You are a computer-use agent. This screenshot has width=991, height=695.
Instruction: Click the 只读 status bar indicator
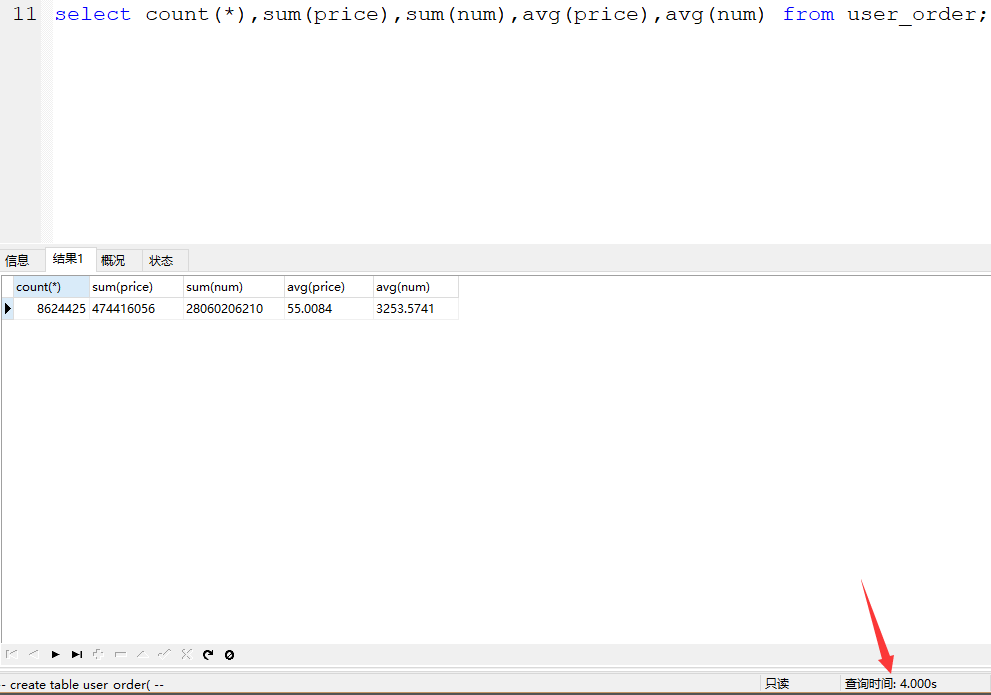click(777, 684)
